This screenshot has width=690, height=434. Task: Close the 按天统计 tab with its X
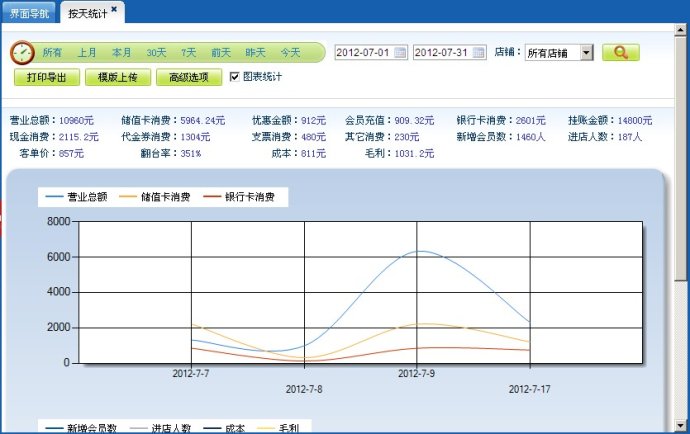pos(114,9)
